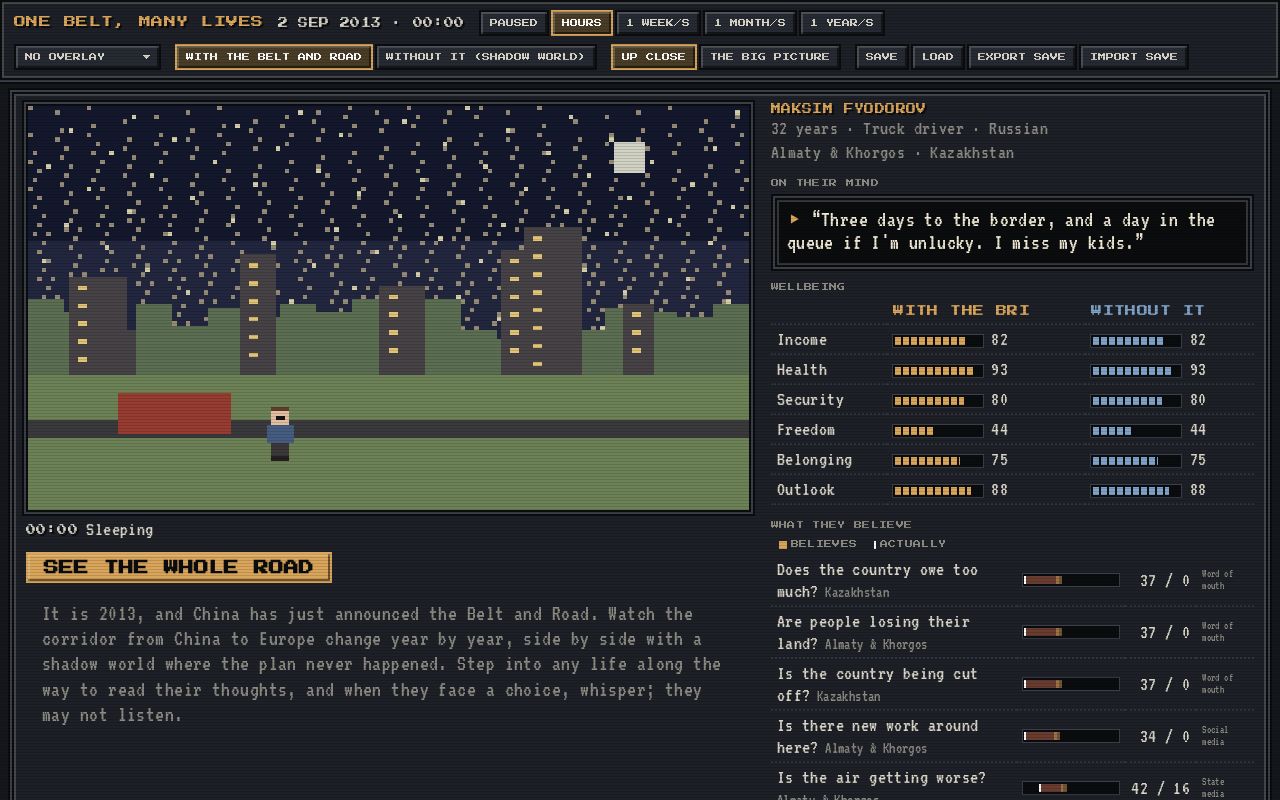Click the truck driver character in the scene

coord(280,434)
